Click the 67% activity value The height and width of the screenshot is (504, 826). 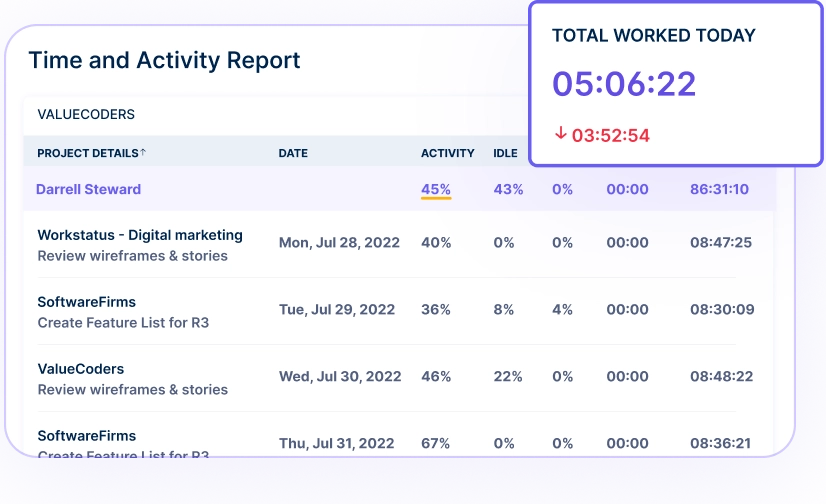435,443
